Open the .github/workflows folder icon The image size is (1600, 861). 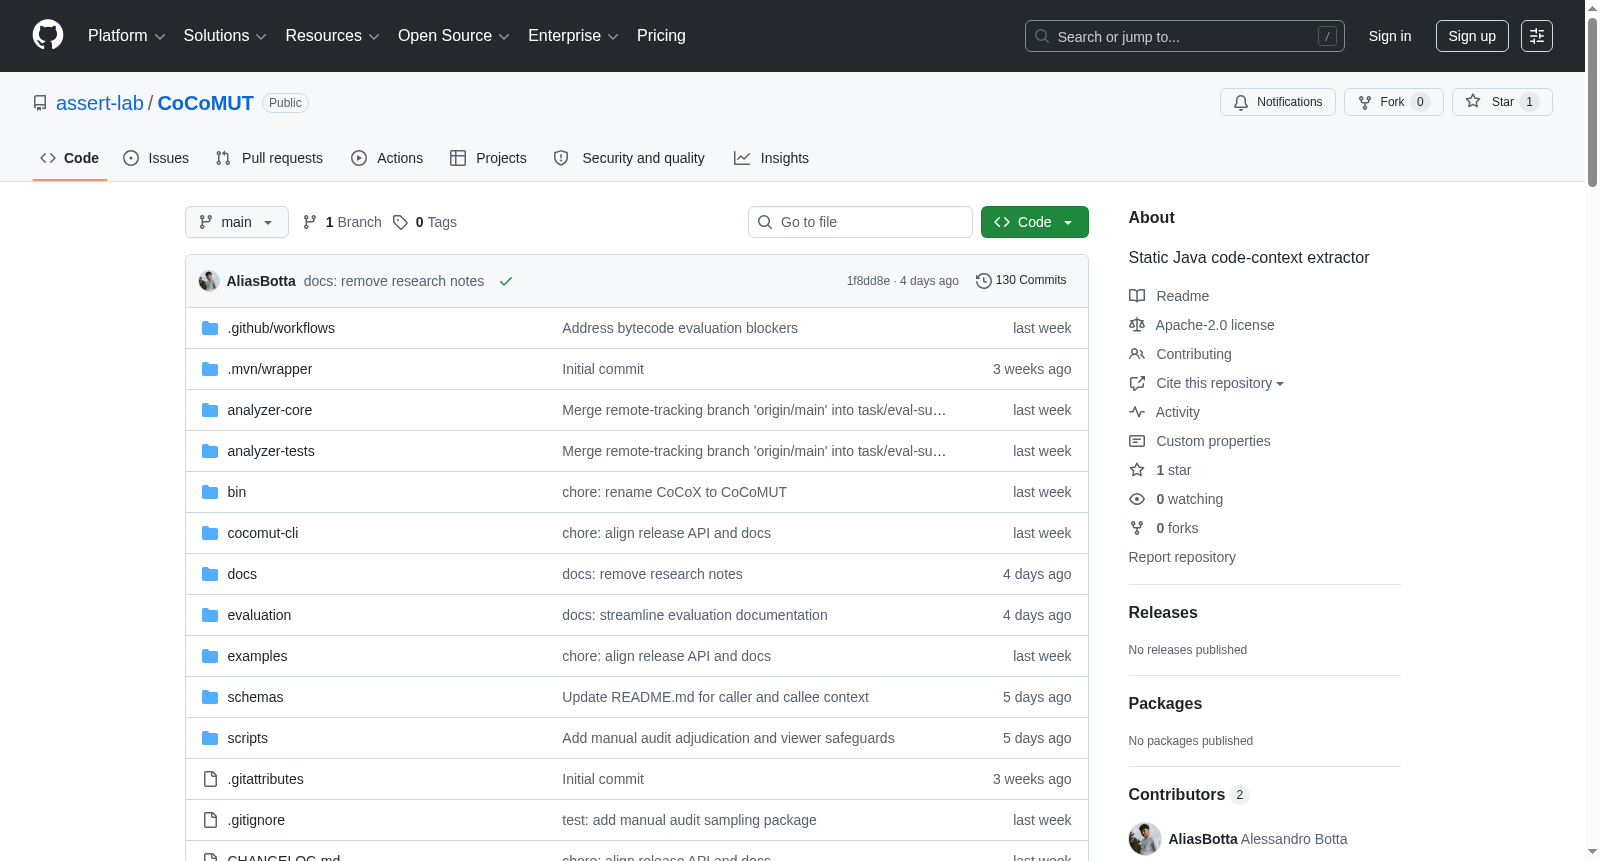[x=210, y=328]
